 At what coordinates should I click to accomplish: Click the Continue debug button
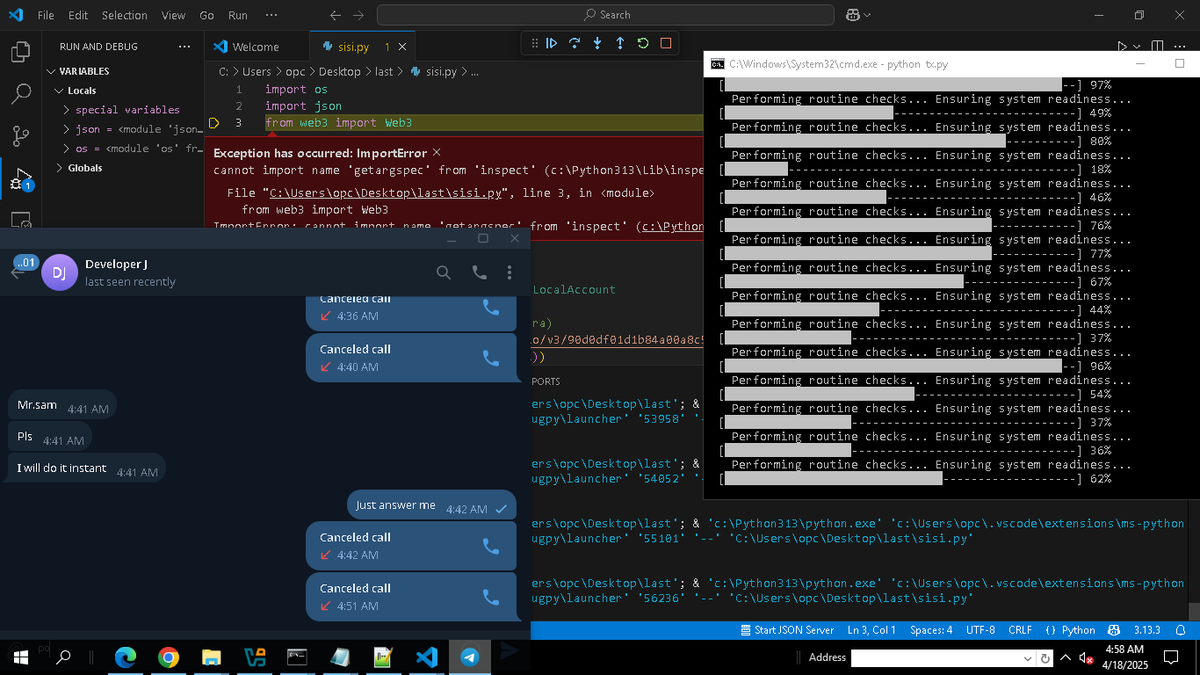tap(551, 43)
